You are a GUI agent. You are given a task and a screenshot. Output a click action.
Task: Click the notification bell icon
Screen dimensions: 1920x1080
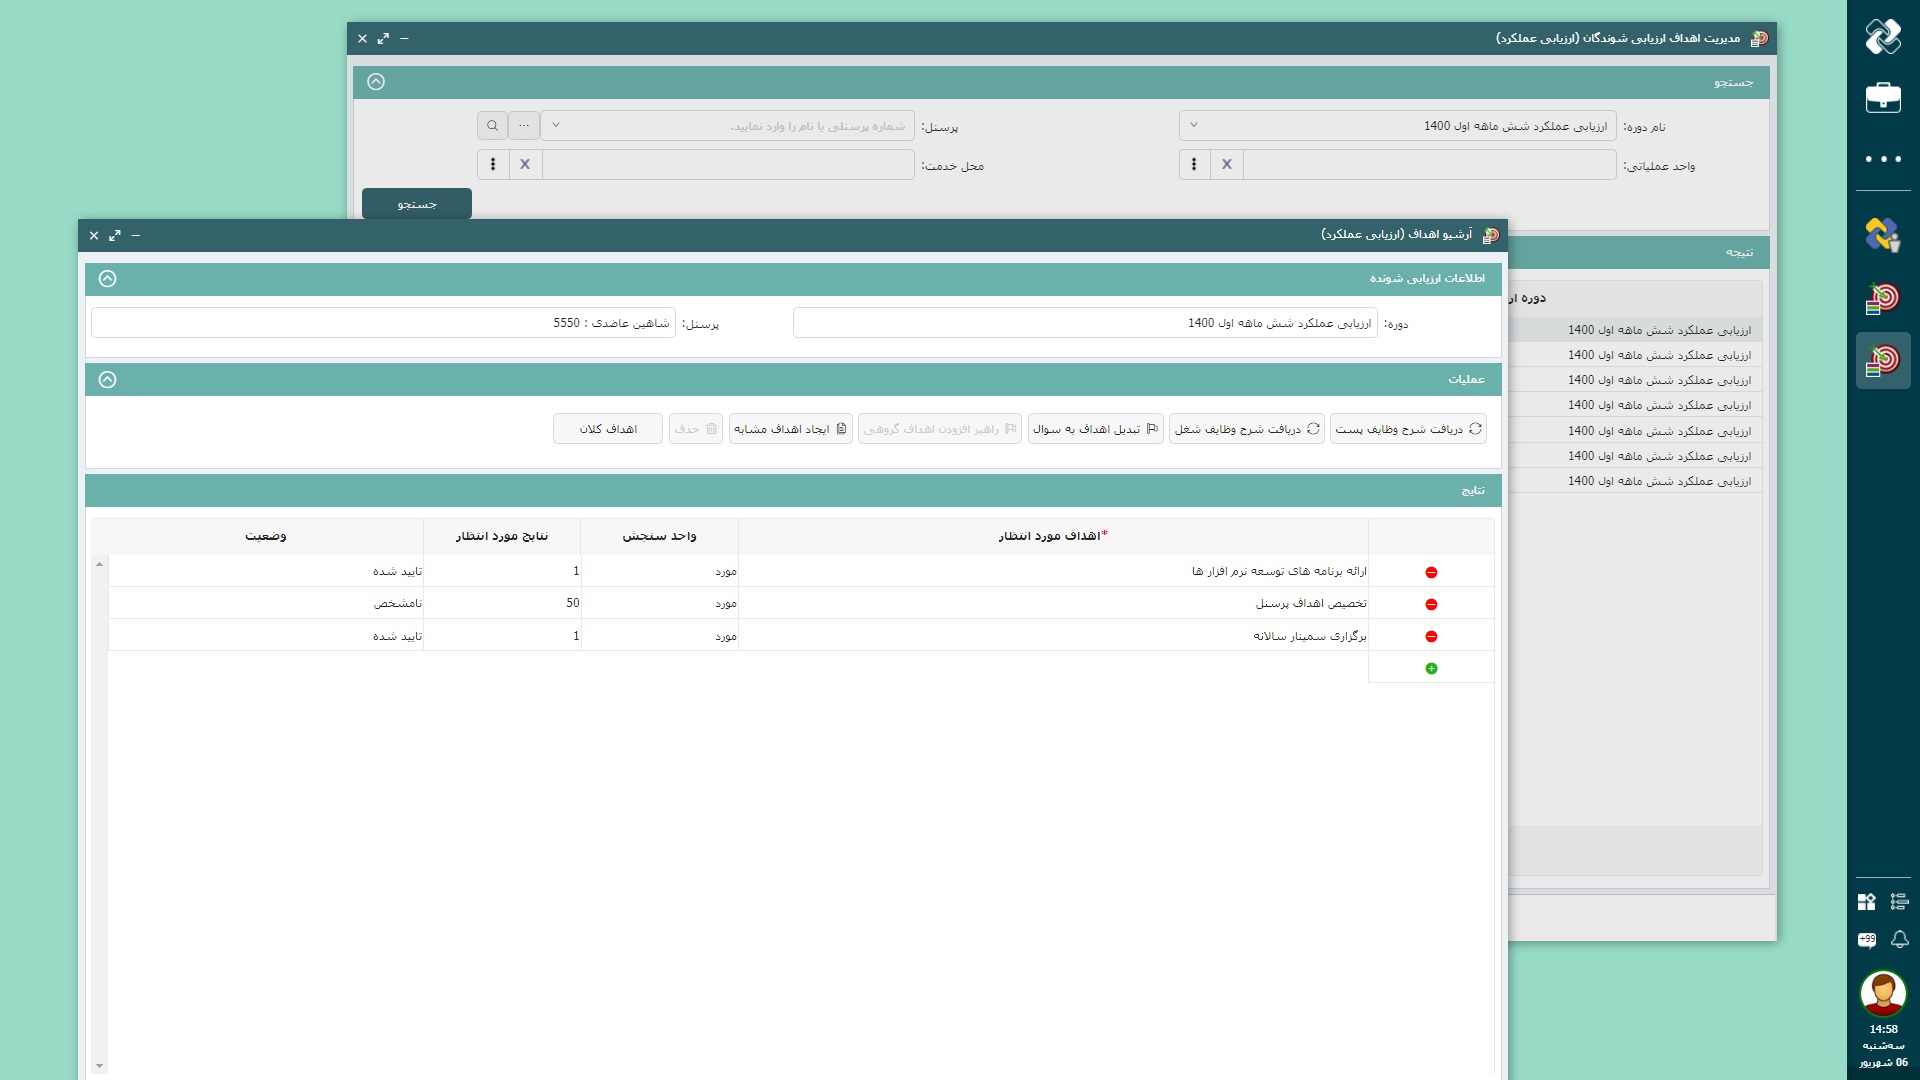coord(1900,939)
